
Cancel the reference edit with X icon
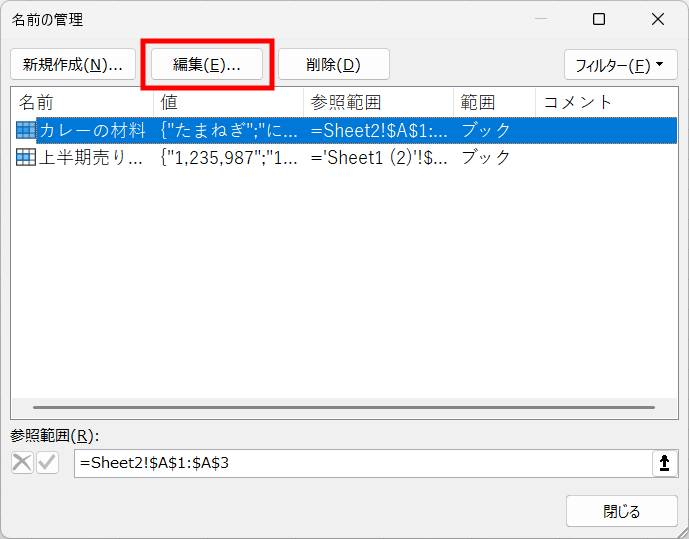(x=22, y=463)
